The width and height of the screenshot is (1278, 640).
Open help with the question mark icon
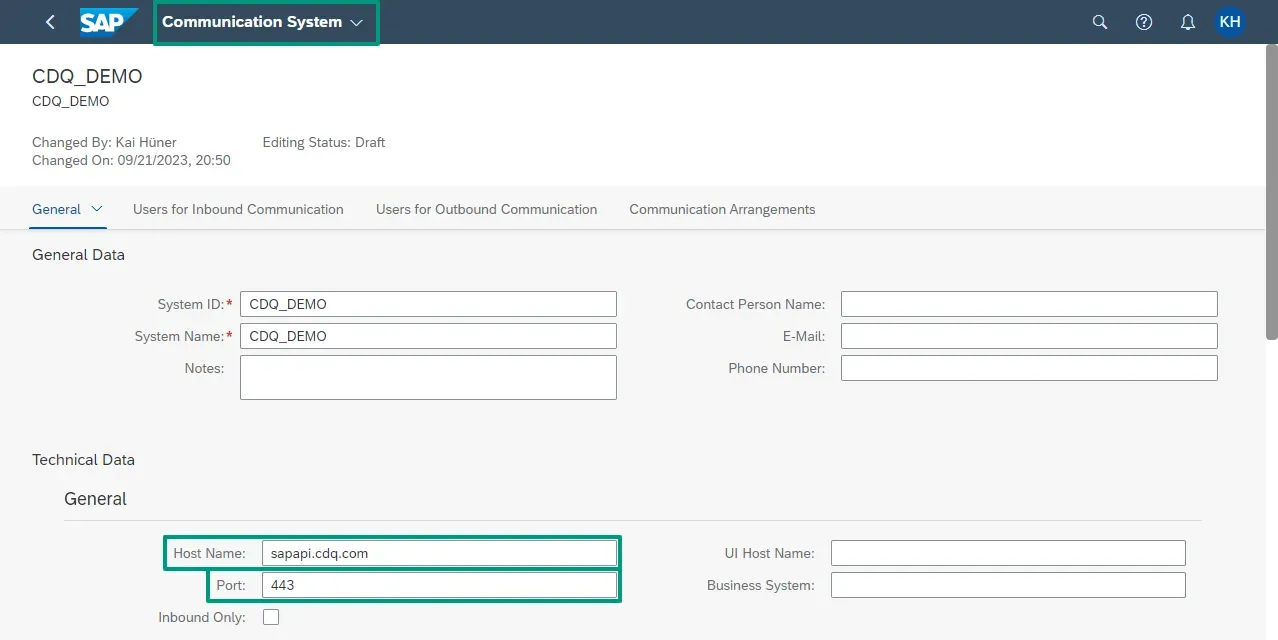click(1144, 22)
